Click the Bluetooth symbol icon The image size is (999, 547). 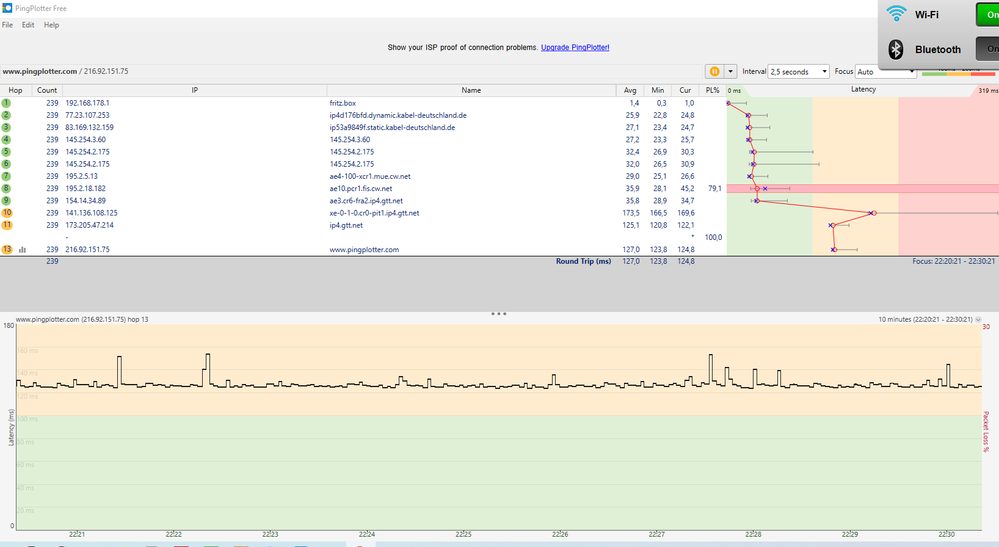(x=896, y=49)
